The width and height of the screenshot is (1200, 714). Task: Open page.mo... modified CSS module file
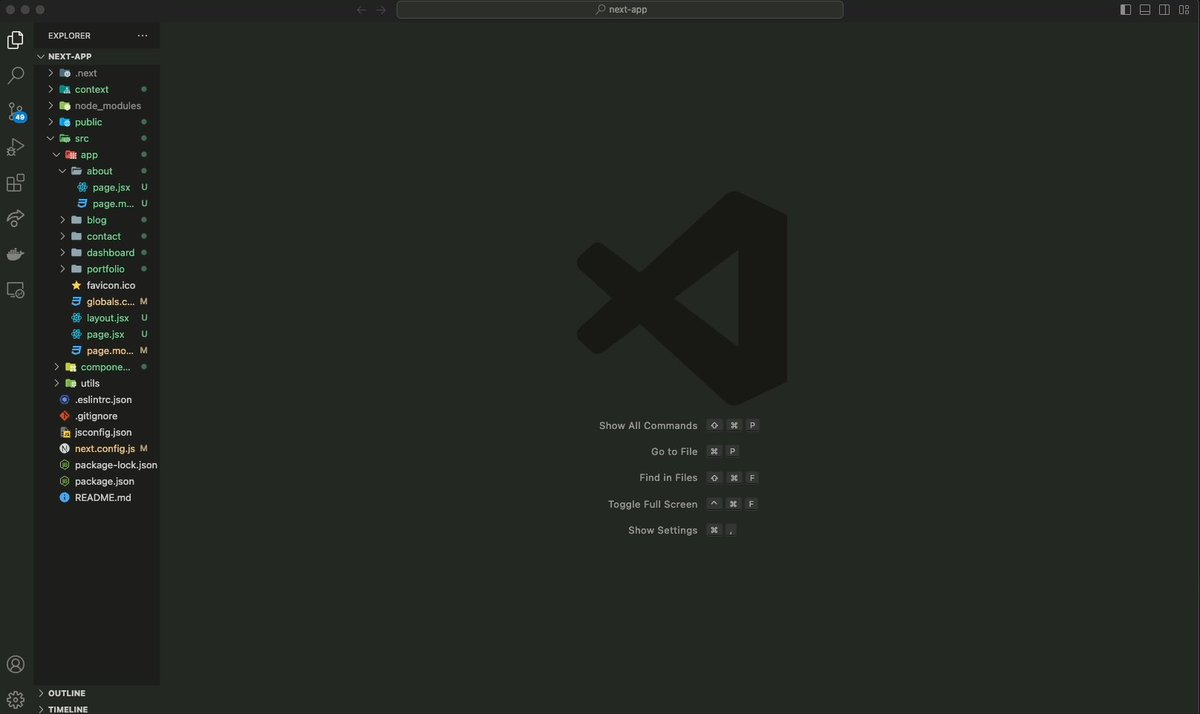click(x=97, y=351)
